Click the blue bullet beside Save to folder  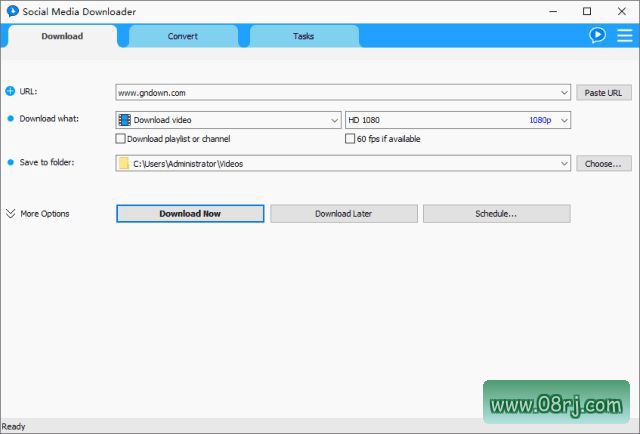pos(11,162)
